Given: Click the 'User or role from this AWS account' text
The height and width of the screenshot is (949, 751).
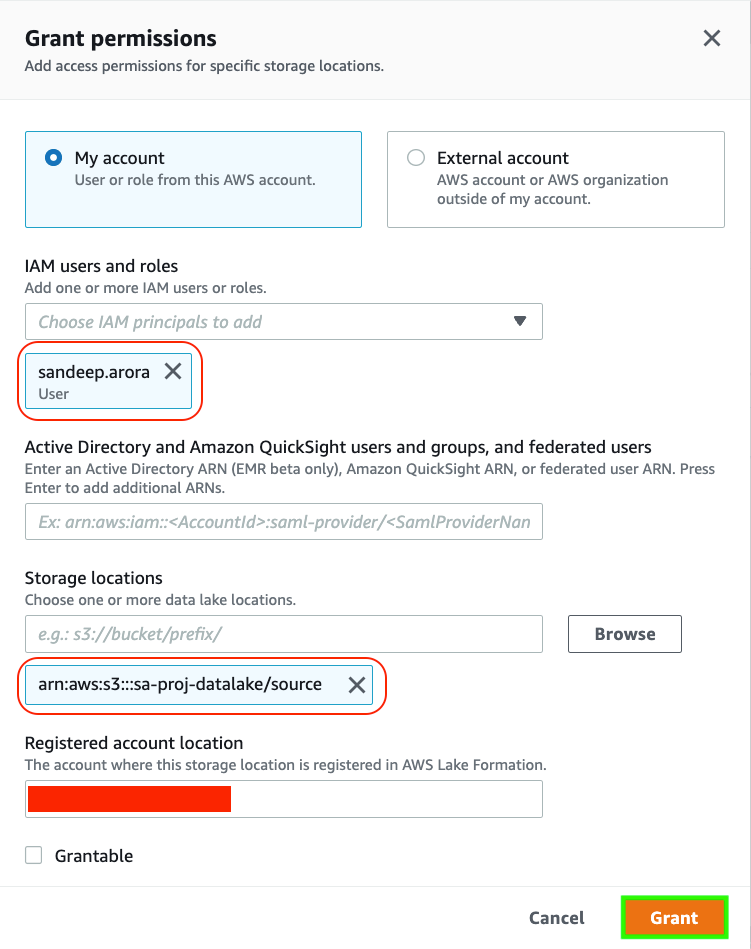Looking at the screenshot, I should pyautogui.click(x=195, y=180).
